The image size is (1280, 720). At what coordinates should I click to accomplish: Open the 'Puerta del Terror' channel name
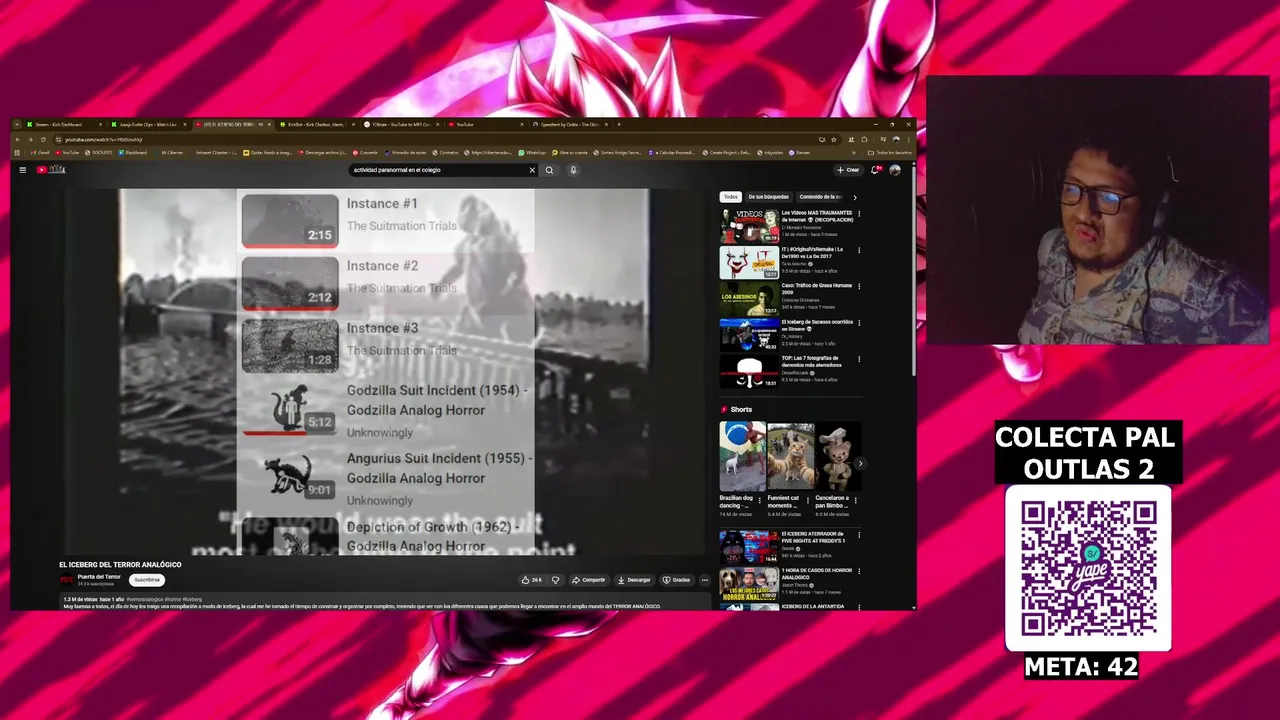(99, 577)
